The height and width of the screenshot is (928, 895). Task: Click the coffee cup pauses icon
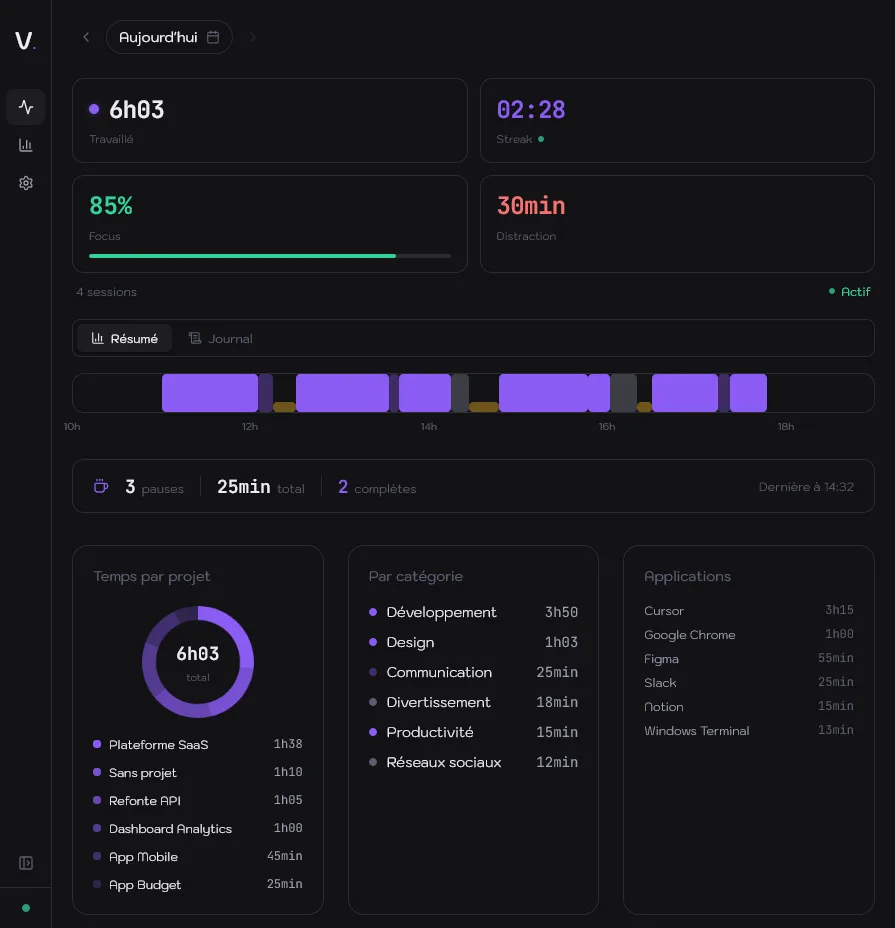pos(101,486)
